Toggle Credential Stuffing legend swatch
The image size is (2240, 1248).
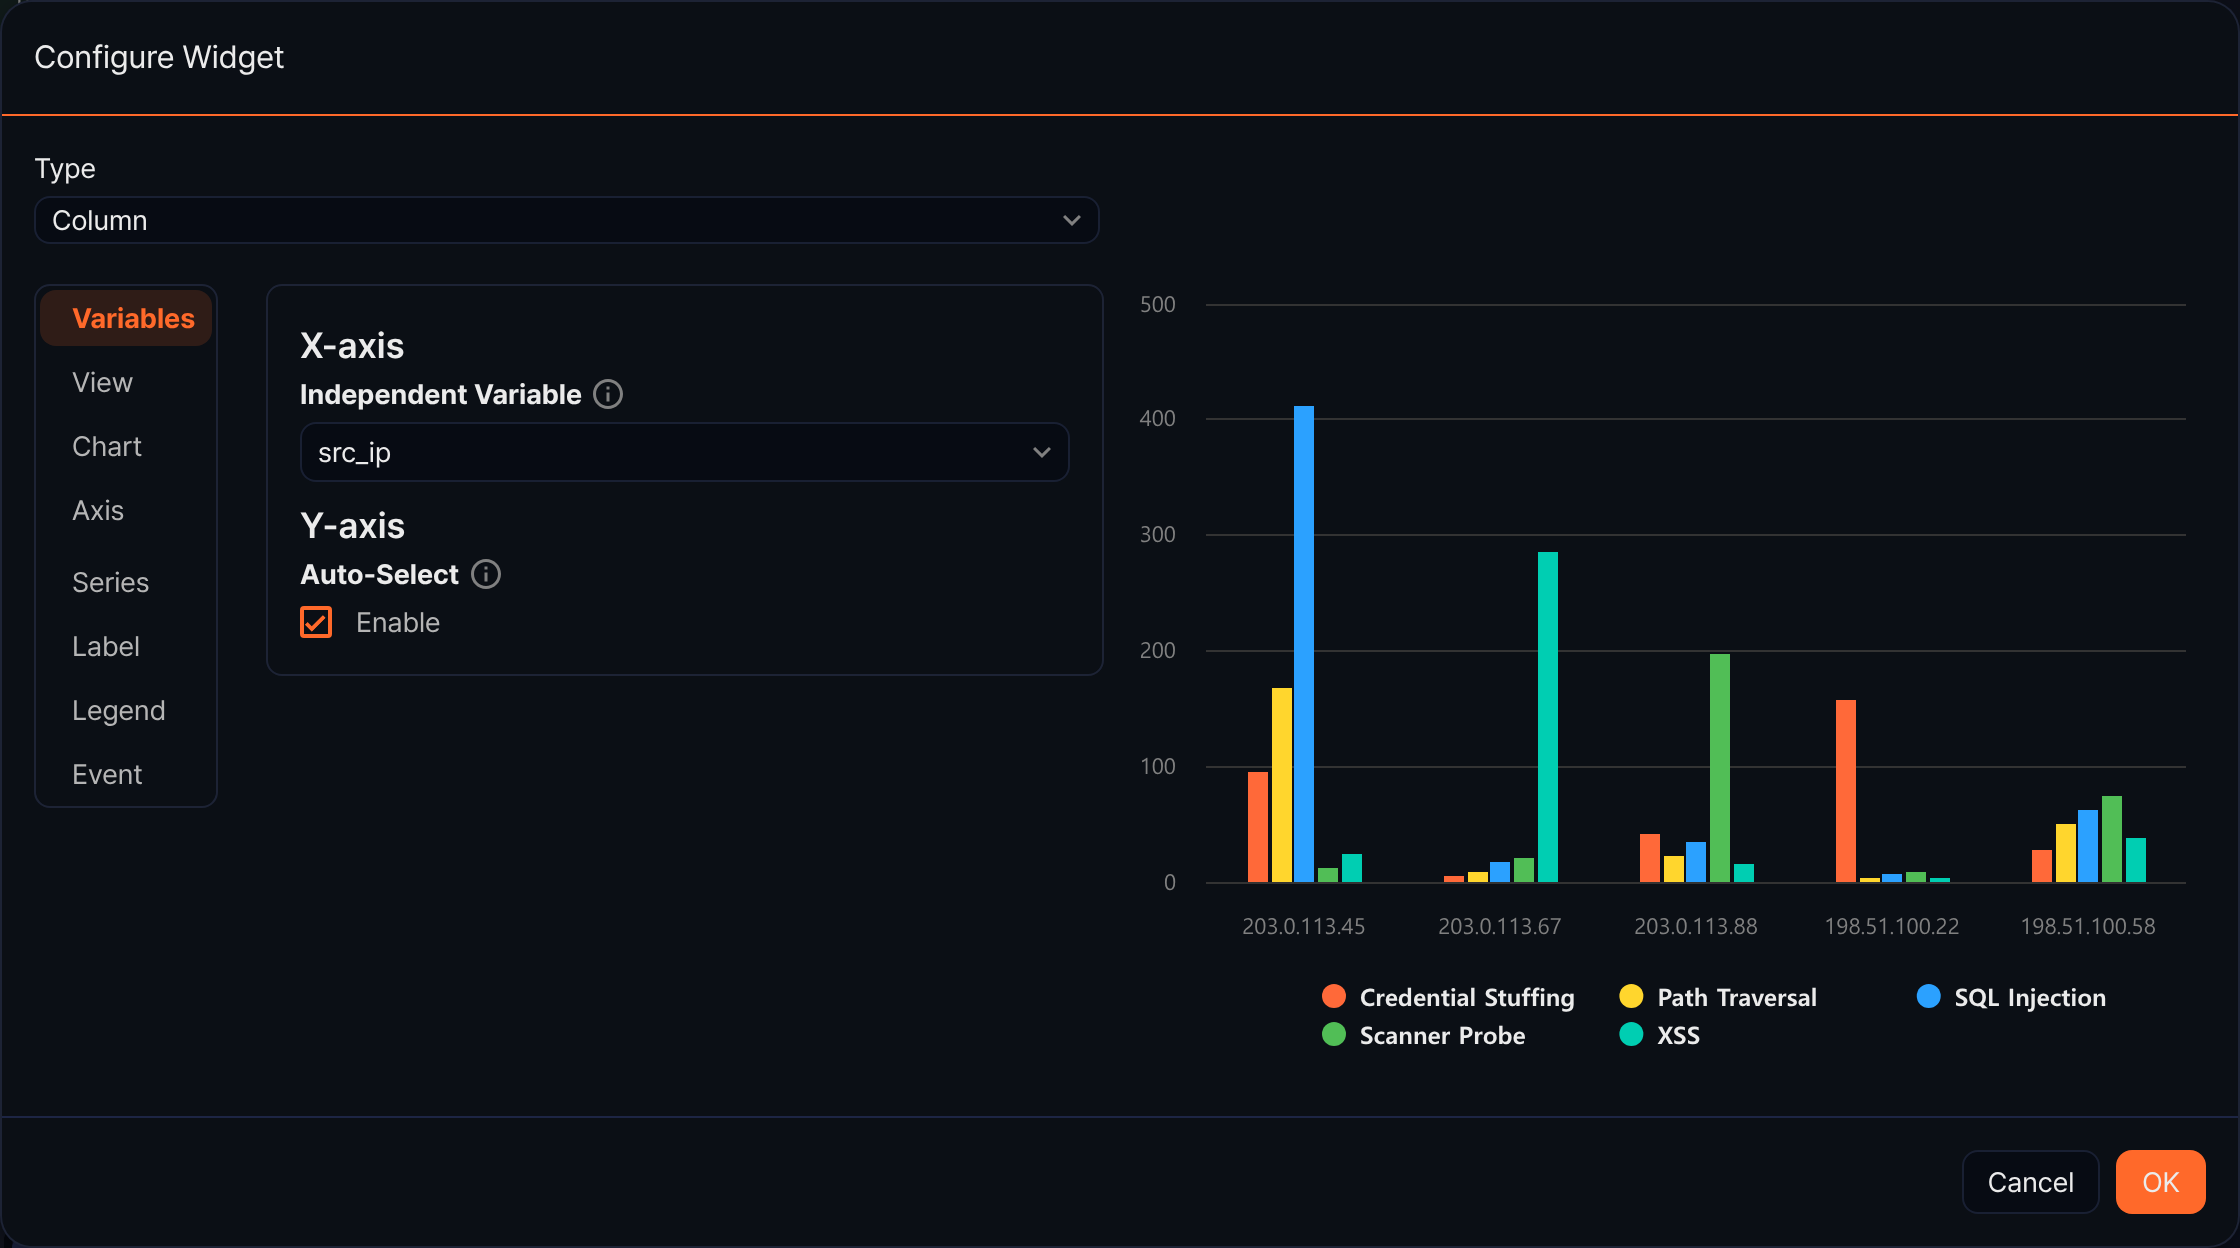coord(1334,996)
